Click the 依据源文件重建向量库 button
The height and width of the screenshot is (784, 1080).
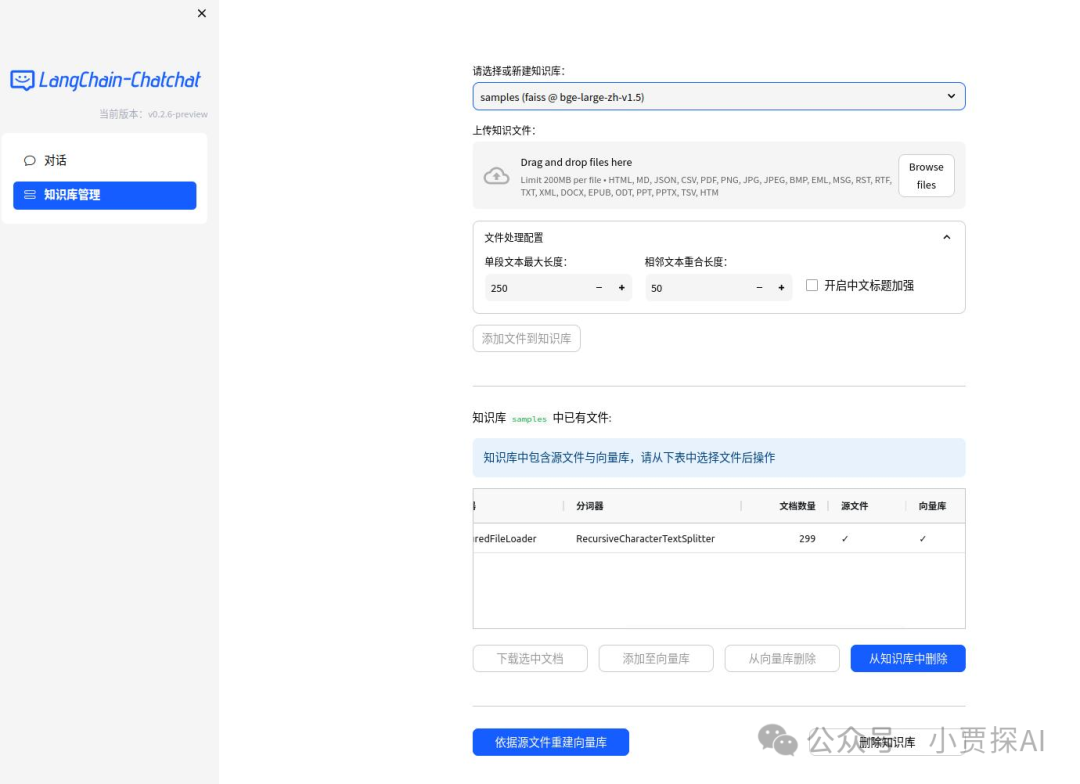pyautogui.click(x=550, y=742)
